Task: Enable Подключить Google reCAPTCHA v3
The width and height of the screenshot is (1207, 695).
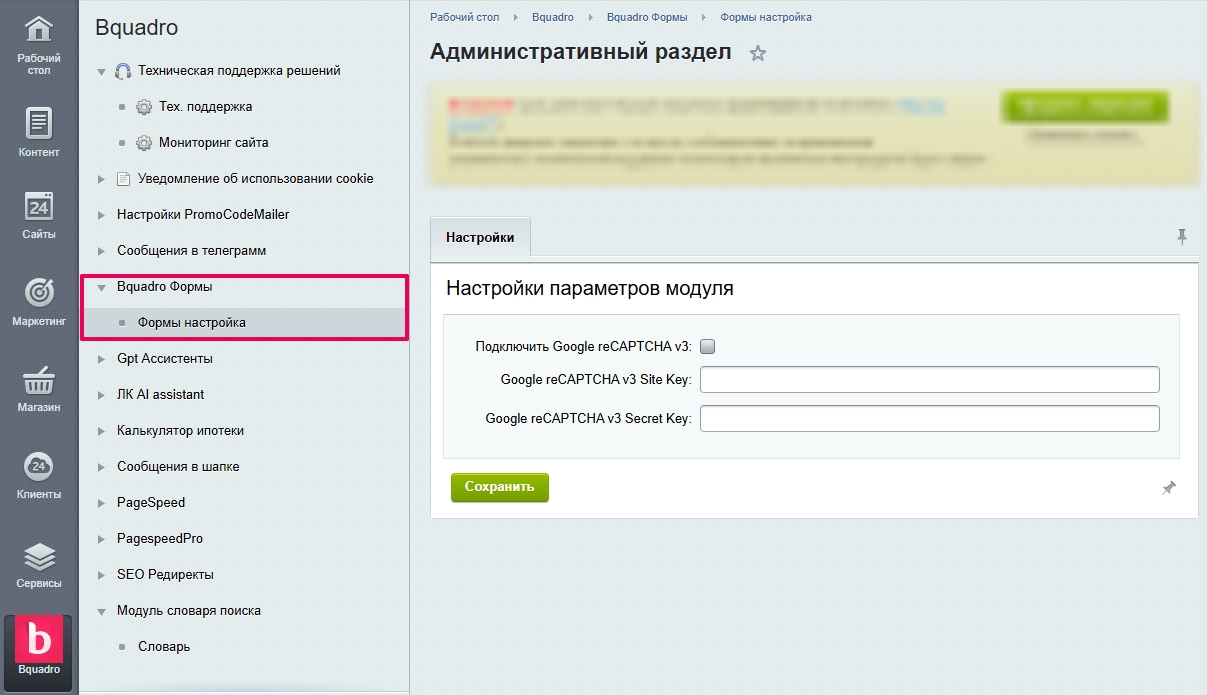Action: point(707,345)
